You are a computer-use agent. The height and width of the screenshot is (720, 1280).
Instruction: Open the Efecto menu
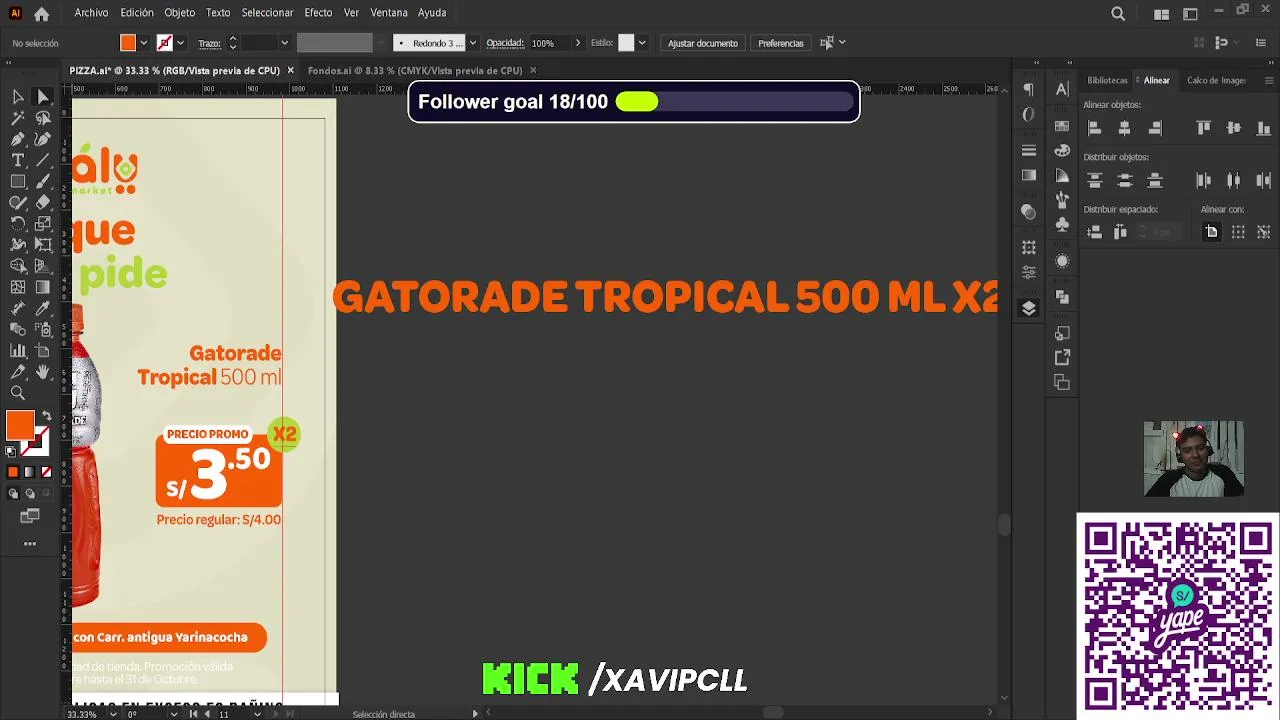point(318,13)
